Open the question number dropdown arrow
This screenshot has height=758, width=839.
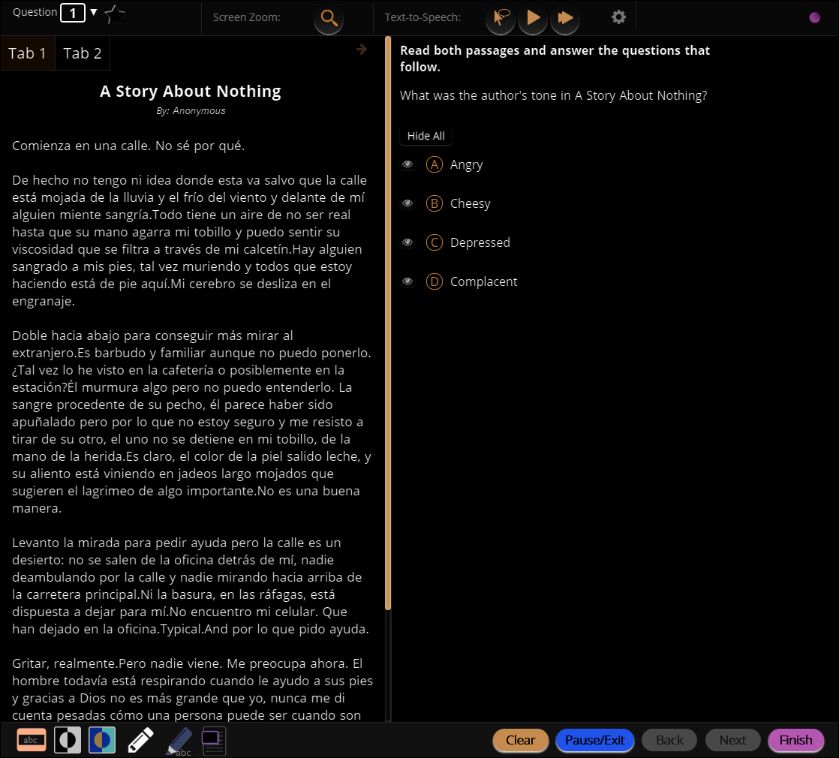point(94,12)
